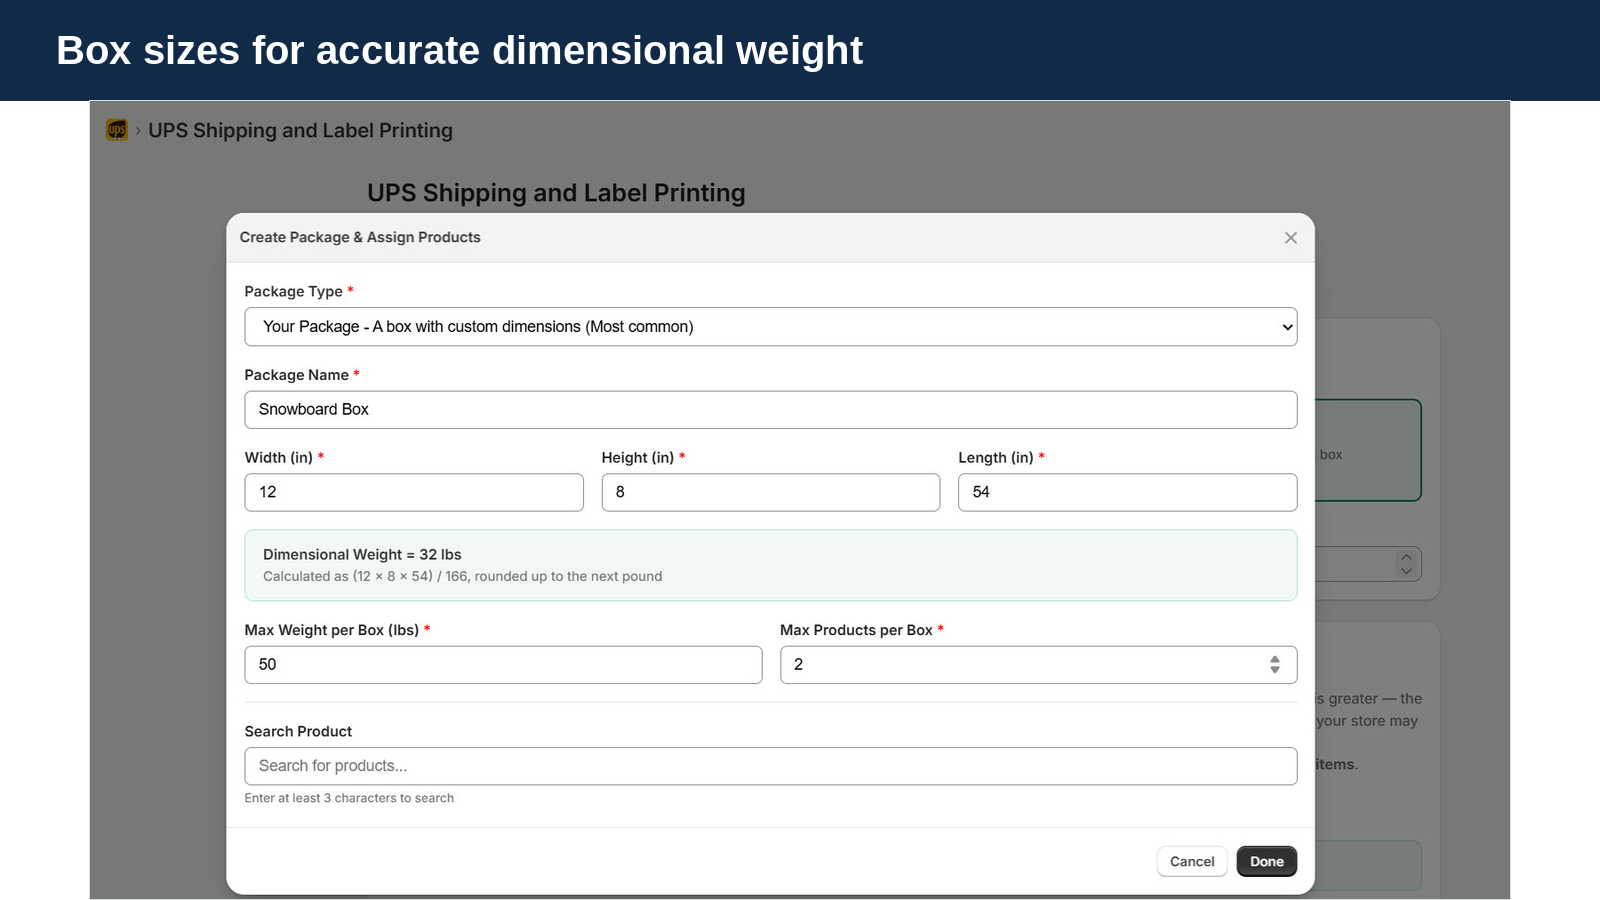Click the Max Products per Box label
1600x900 pixels.
(x=856, y=630)
